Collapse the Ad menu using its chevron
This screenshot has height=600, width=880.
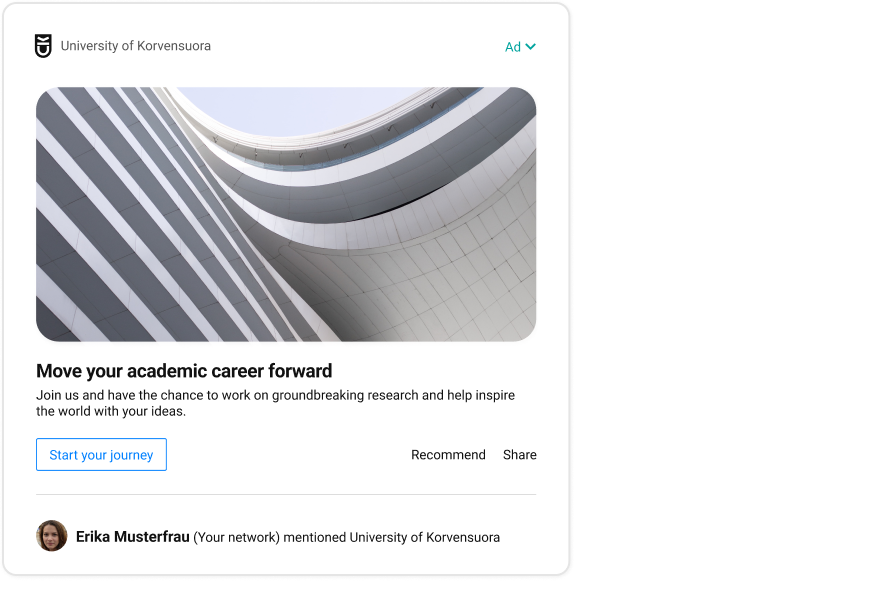531,46
